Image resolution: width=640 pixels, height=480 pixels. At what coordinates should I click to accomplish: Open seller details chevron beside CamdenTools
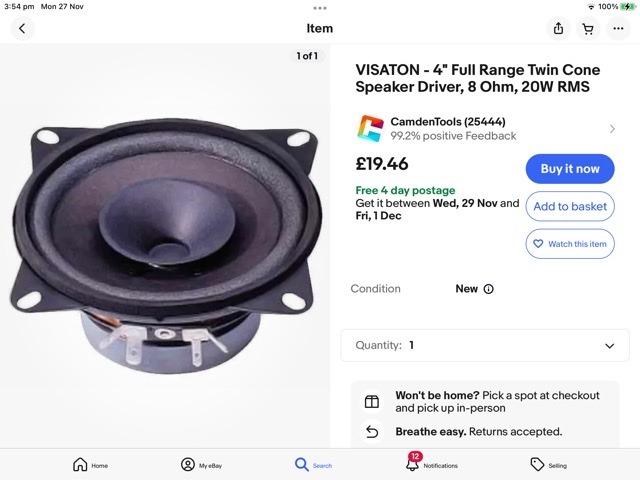point(612,129)
